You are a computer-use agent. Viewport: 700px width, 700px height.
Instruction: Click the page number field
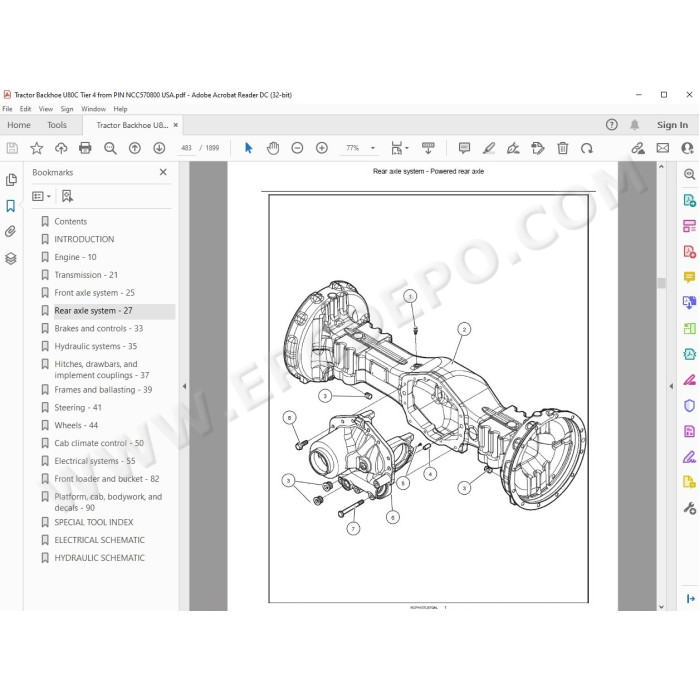[x=187, y=148]
